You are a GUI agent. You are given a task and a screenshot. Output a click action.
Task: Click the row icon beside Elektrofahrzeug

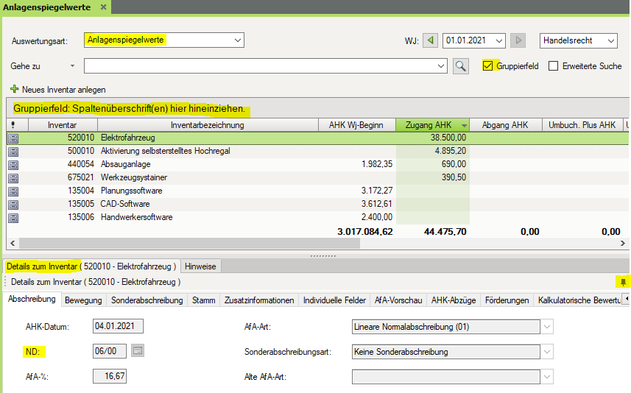point(13,138)
